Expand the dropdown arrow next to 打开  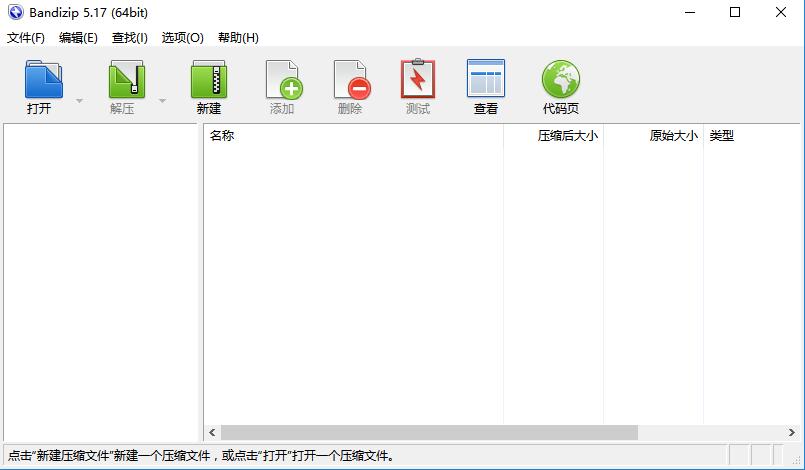[x=79, y=101]
